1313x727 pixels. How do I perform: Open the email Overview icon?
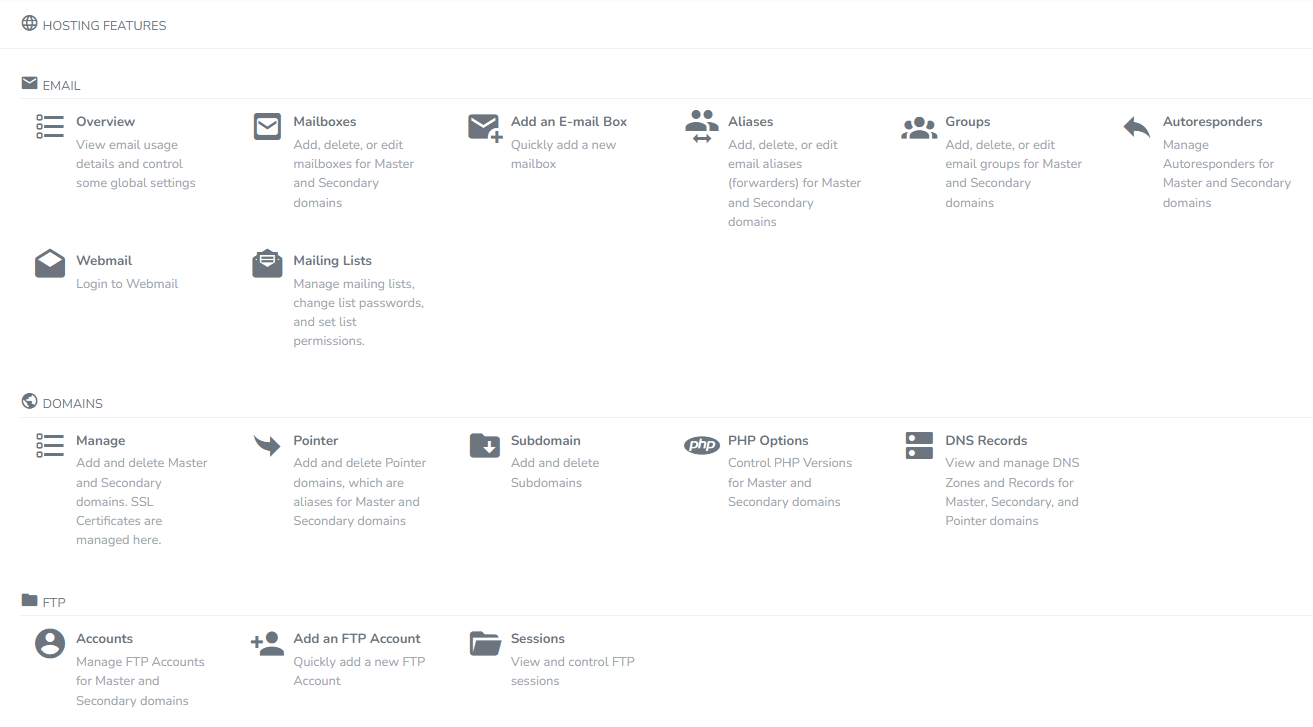(49, 126)
